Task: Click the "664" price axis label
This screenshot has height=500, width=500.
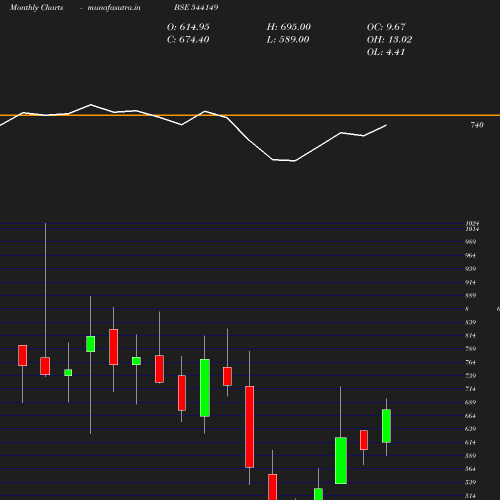Action: [x=470, y=416]
